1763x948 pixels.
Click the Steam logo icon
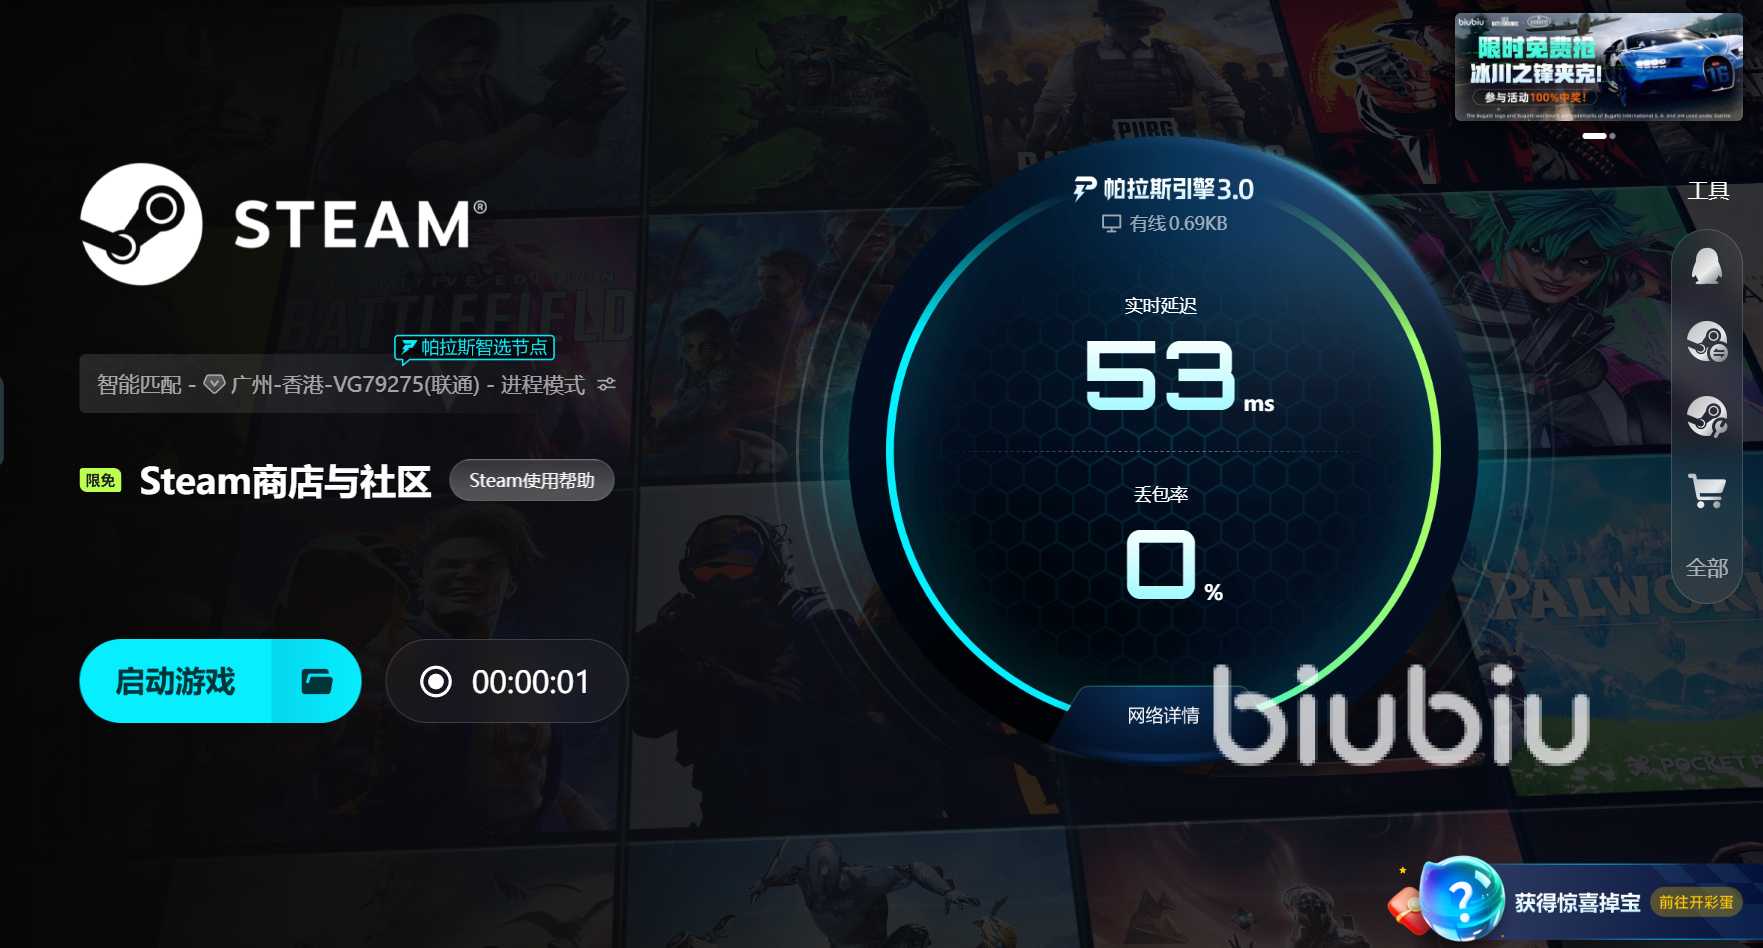tap(141, 224)
